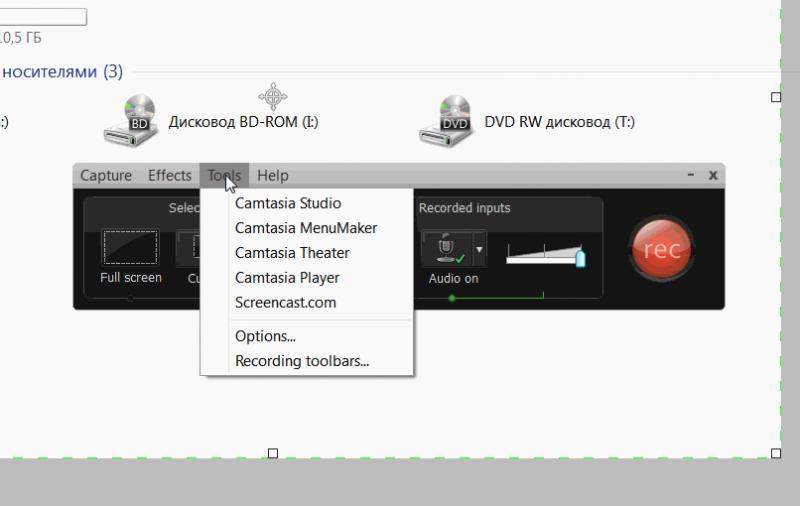Open the Effects menu
The image size is (800, 506).
(169, 175)
